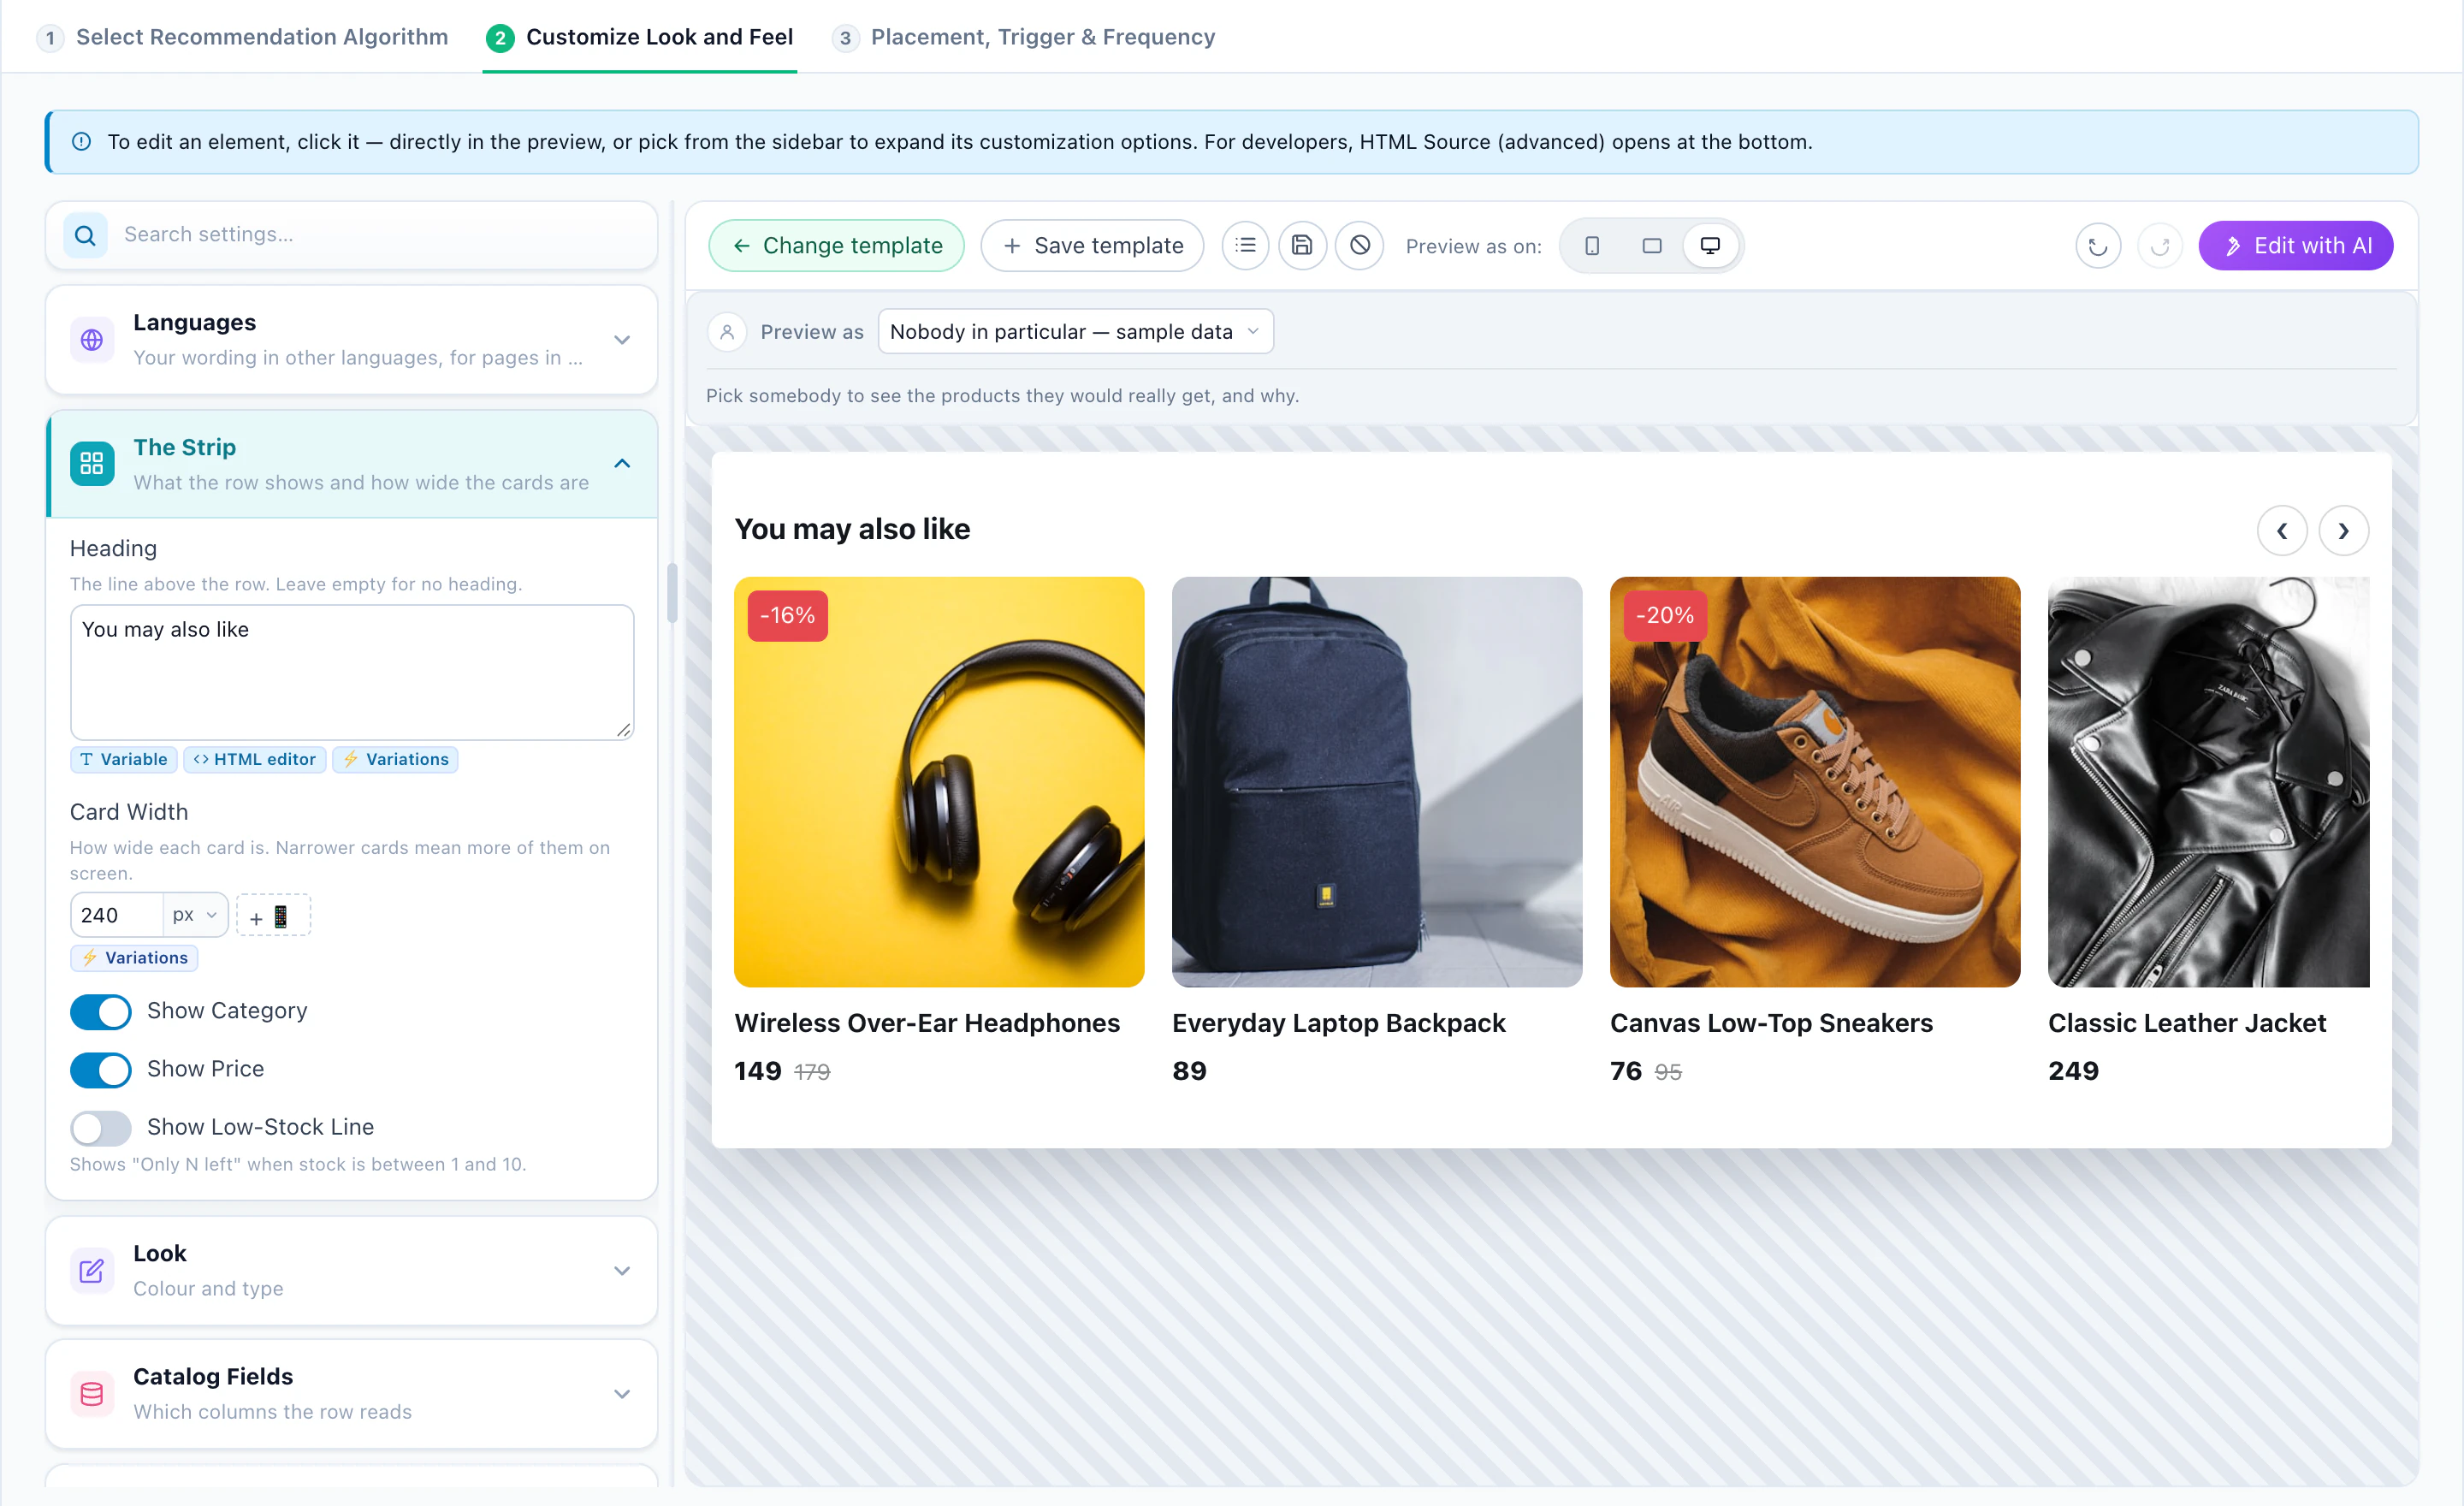Click the Heading text area
This screenshot has width=2464, height=1506.
[x=352, y=672]
